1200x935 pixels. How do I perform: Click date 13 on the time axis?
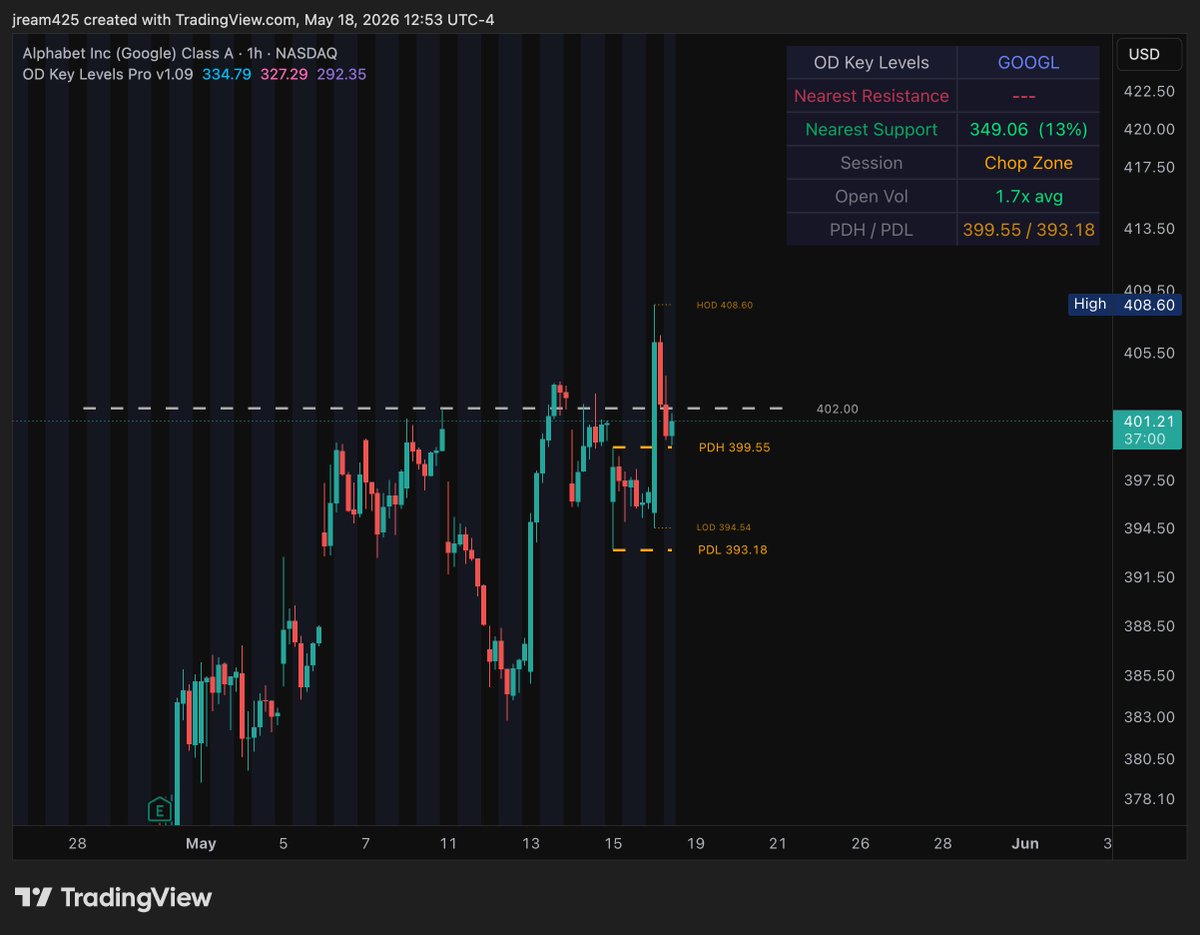(x=531, y=844)
